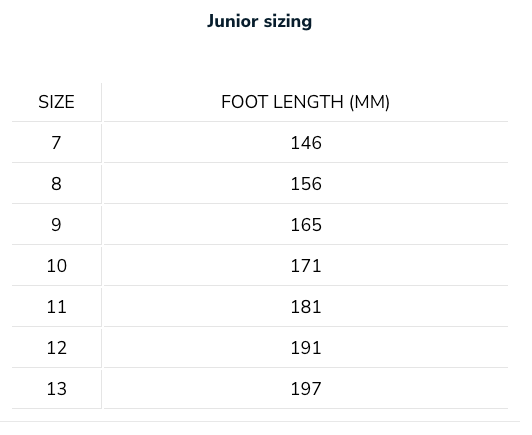
Task: Click the 197 foot length value
Action: (x=306, y=389)
